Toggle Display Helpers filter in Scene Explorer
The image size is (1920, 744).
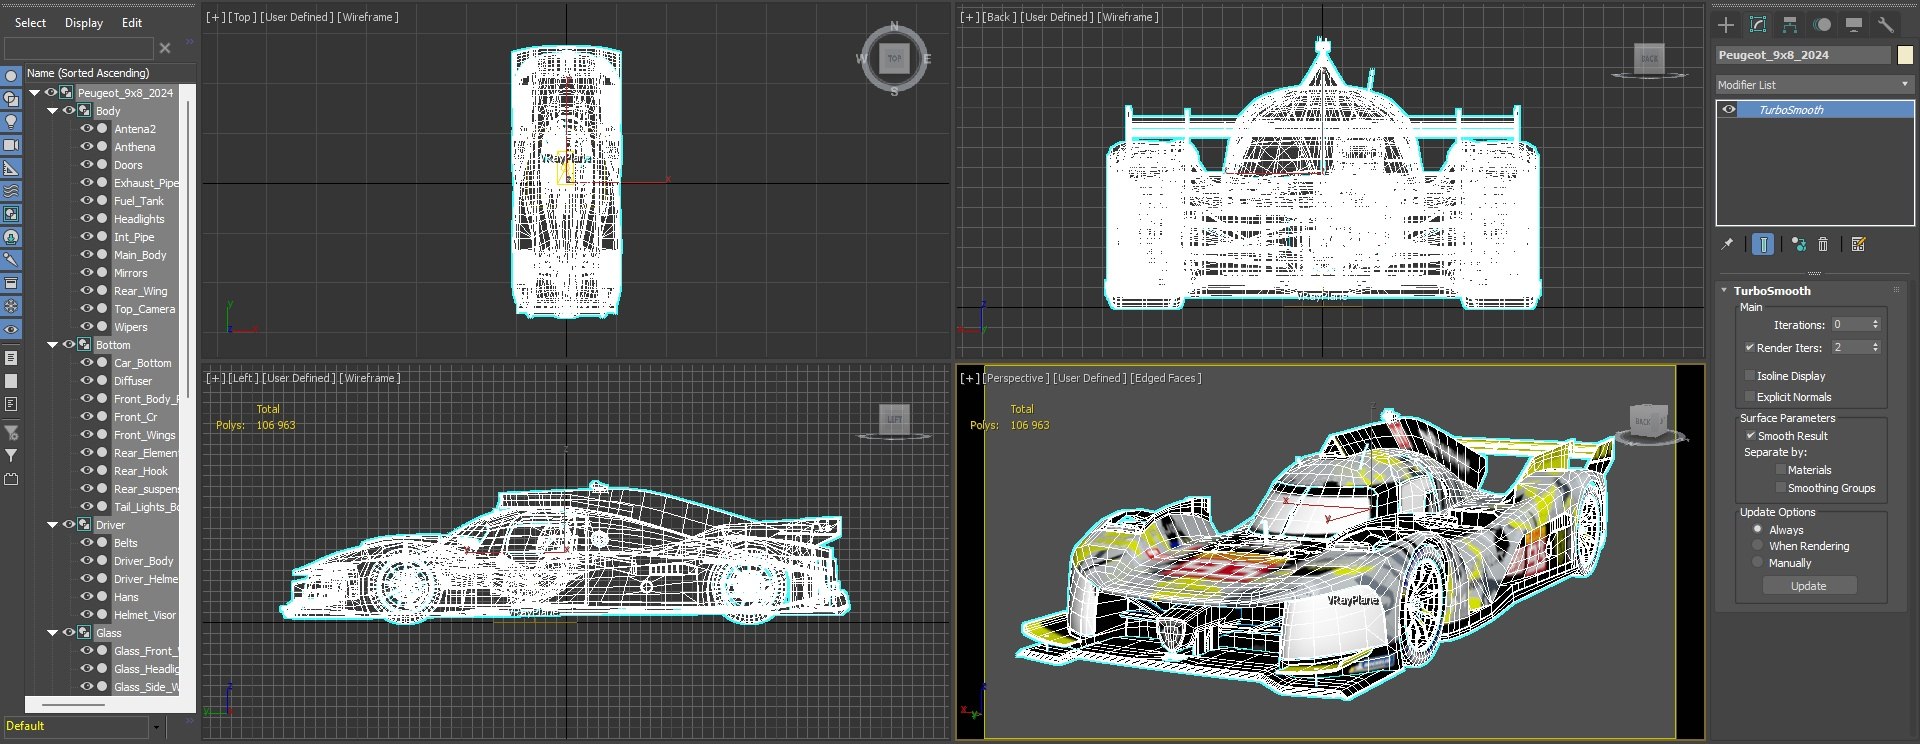(11, 168)
